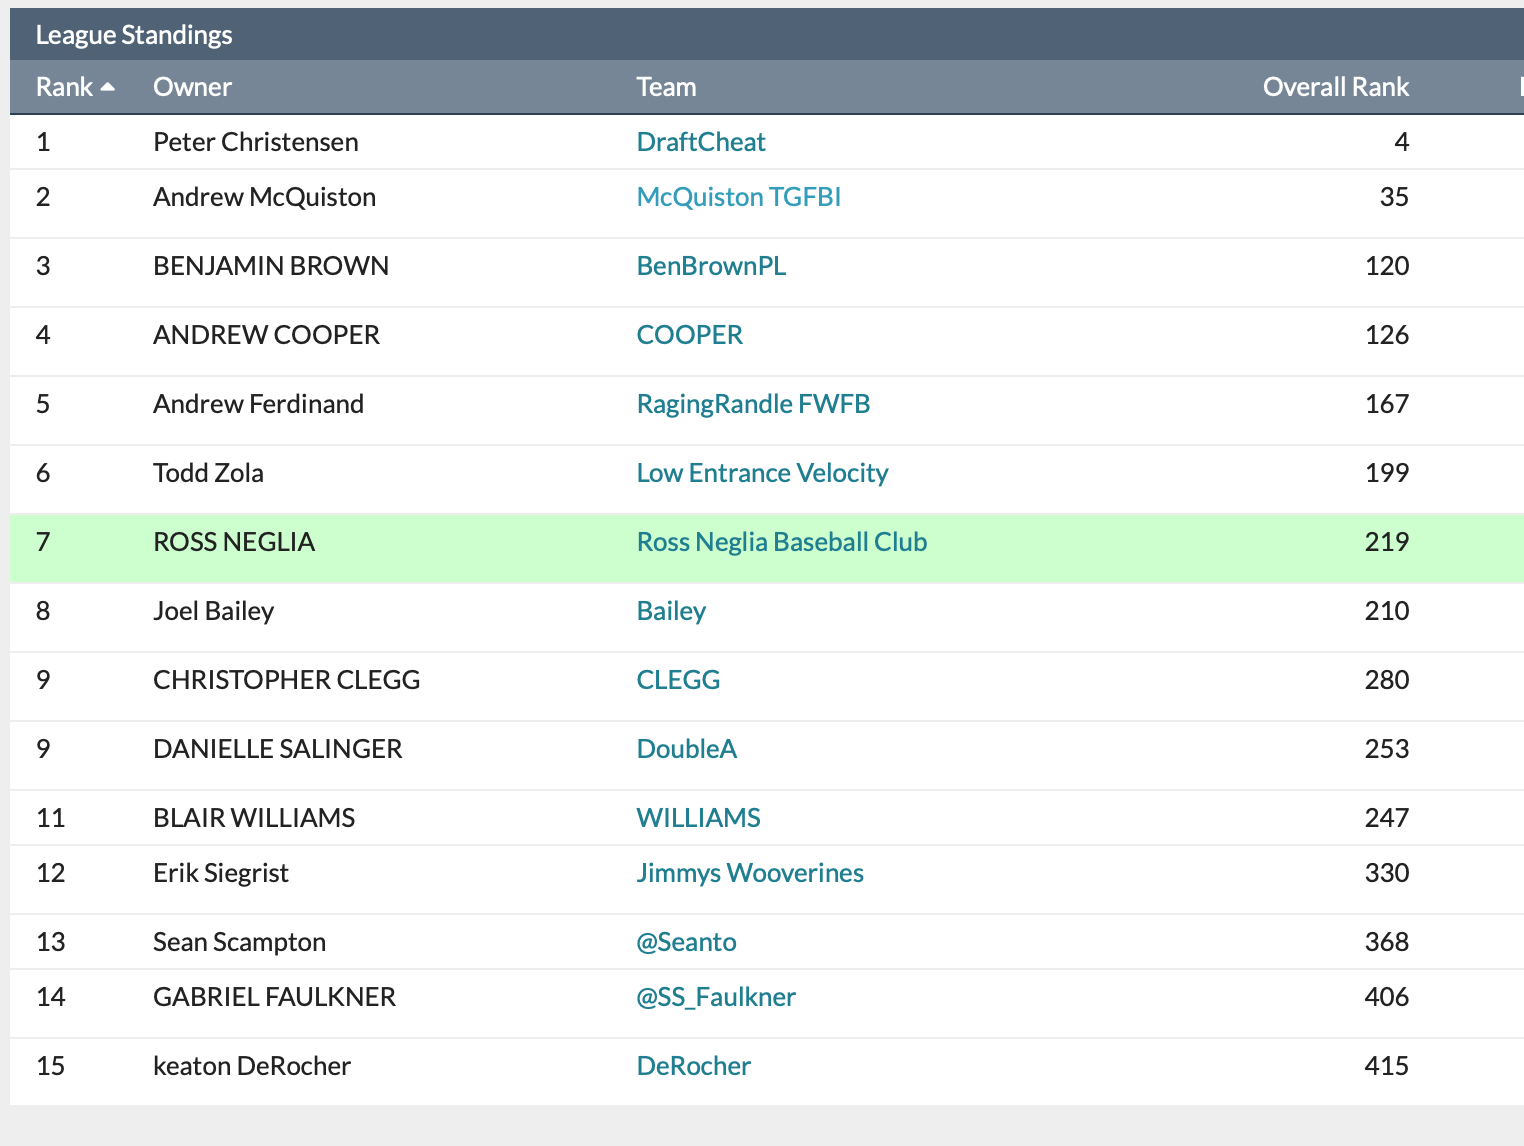Open McQuiston TGFBI team page

[738, 197]
